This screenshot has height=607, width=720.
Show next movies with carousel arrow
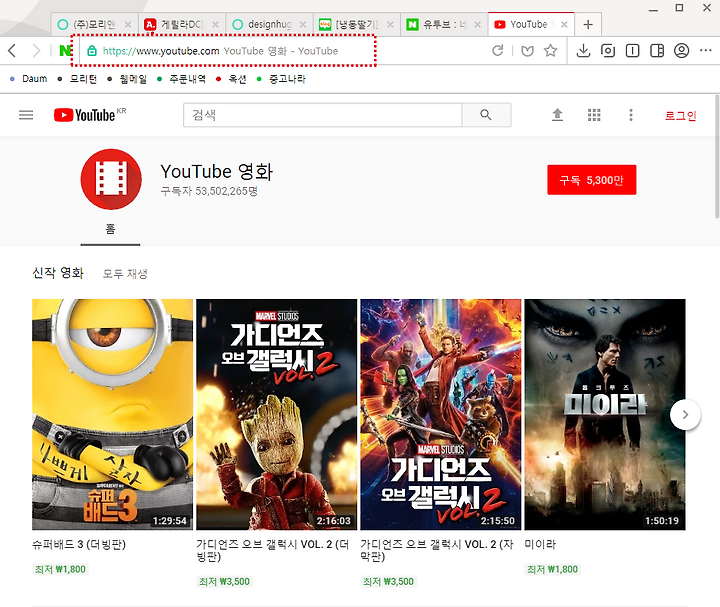(x=685, y=415)
